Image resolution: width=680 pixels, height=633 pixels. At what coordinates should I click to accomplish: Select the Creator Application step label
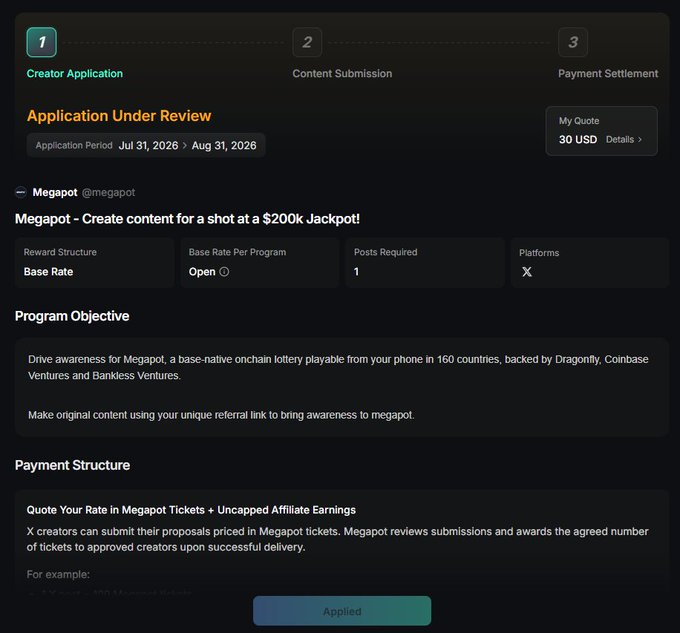[x=75, y=74]
